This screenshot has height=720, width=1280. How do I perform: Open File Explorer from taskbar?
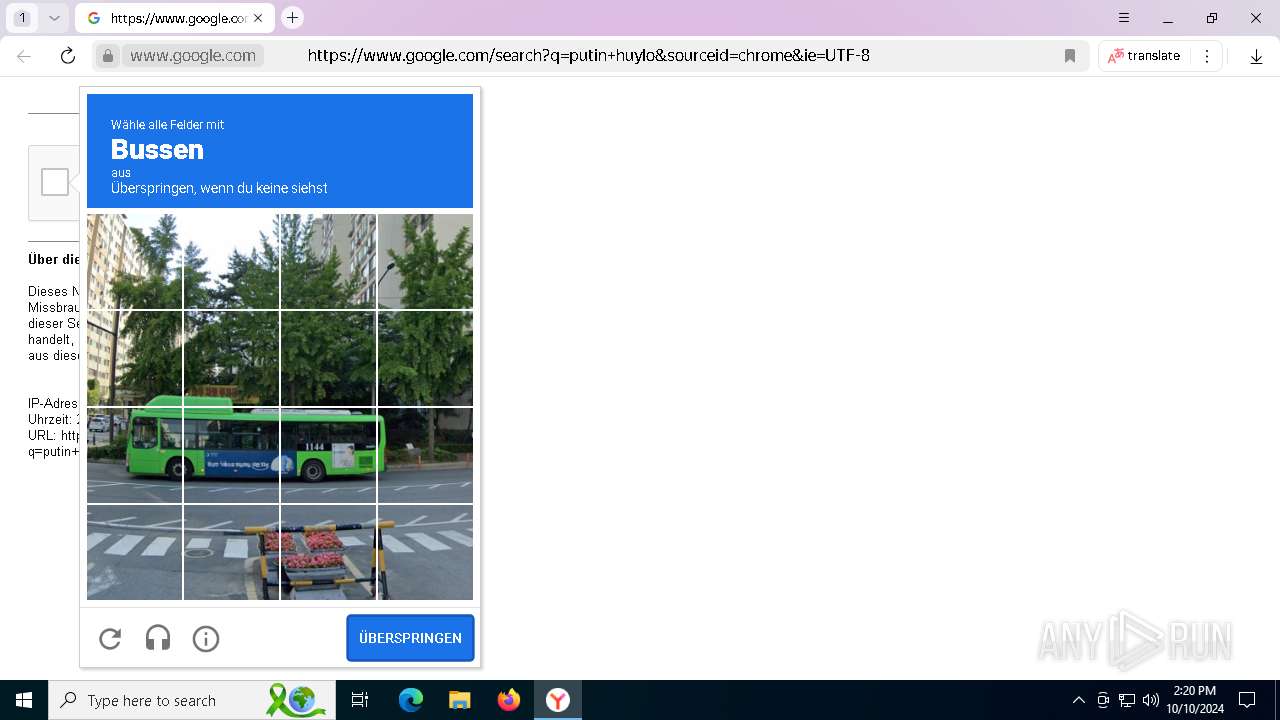pos(459,700)
